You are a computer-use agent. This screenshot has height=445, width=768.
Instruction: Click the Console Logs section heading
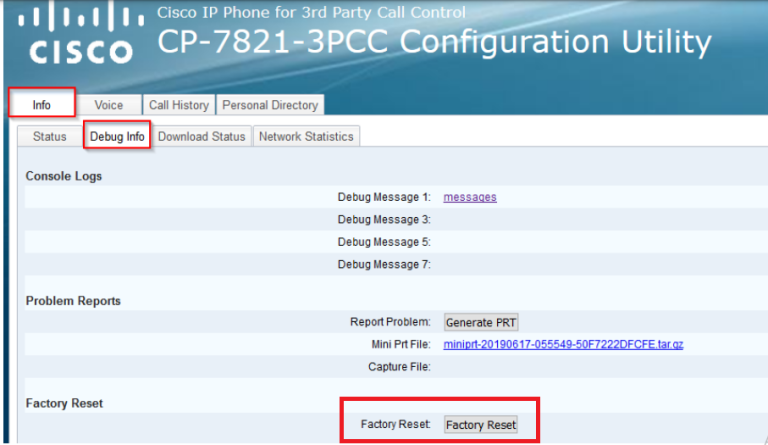point(64,176)
